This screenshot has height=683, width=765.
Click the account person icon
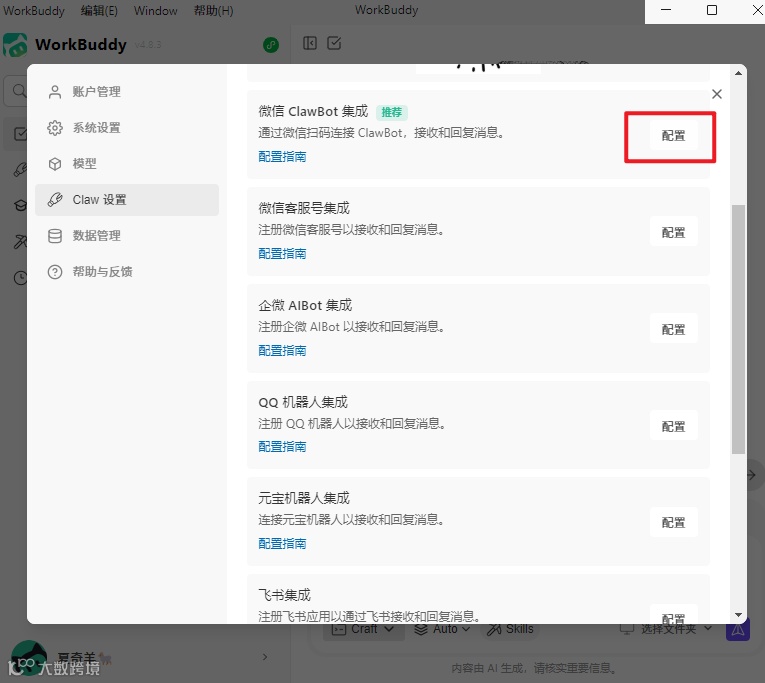[55, 92]
